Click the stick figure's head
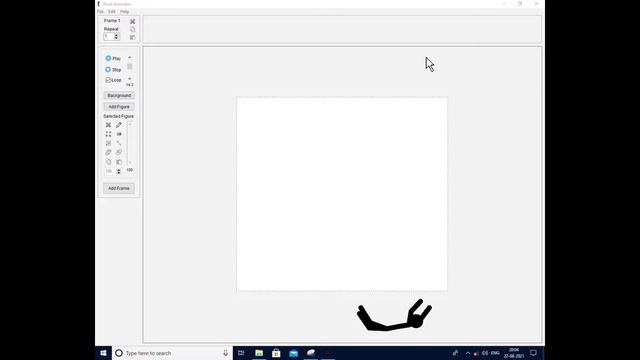The height and width of the screenshot is (360, 640). [x=416, y=322]
